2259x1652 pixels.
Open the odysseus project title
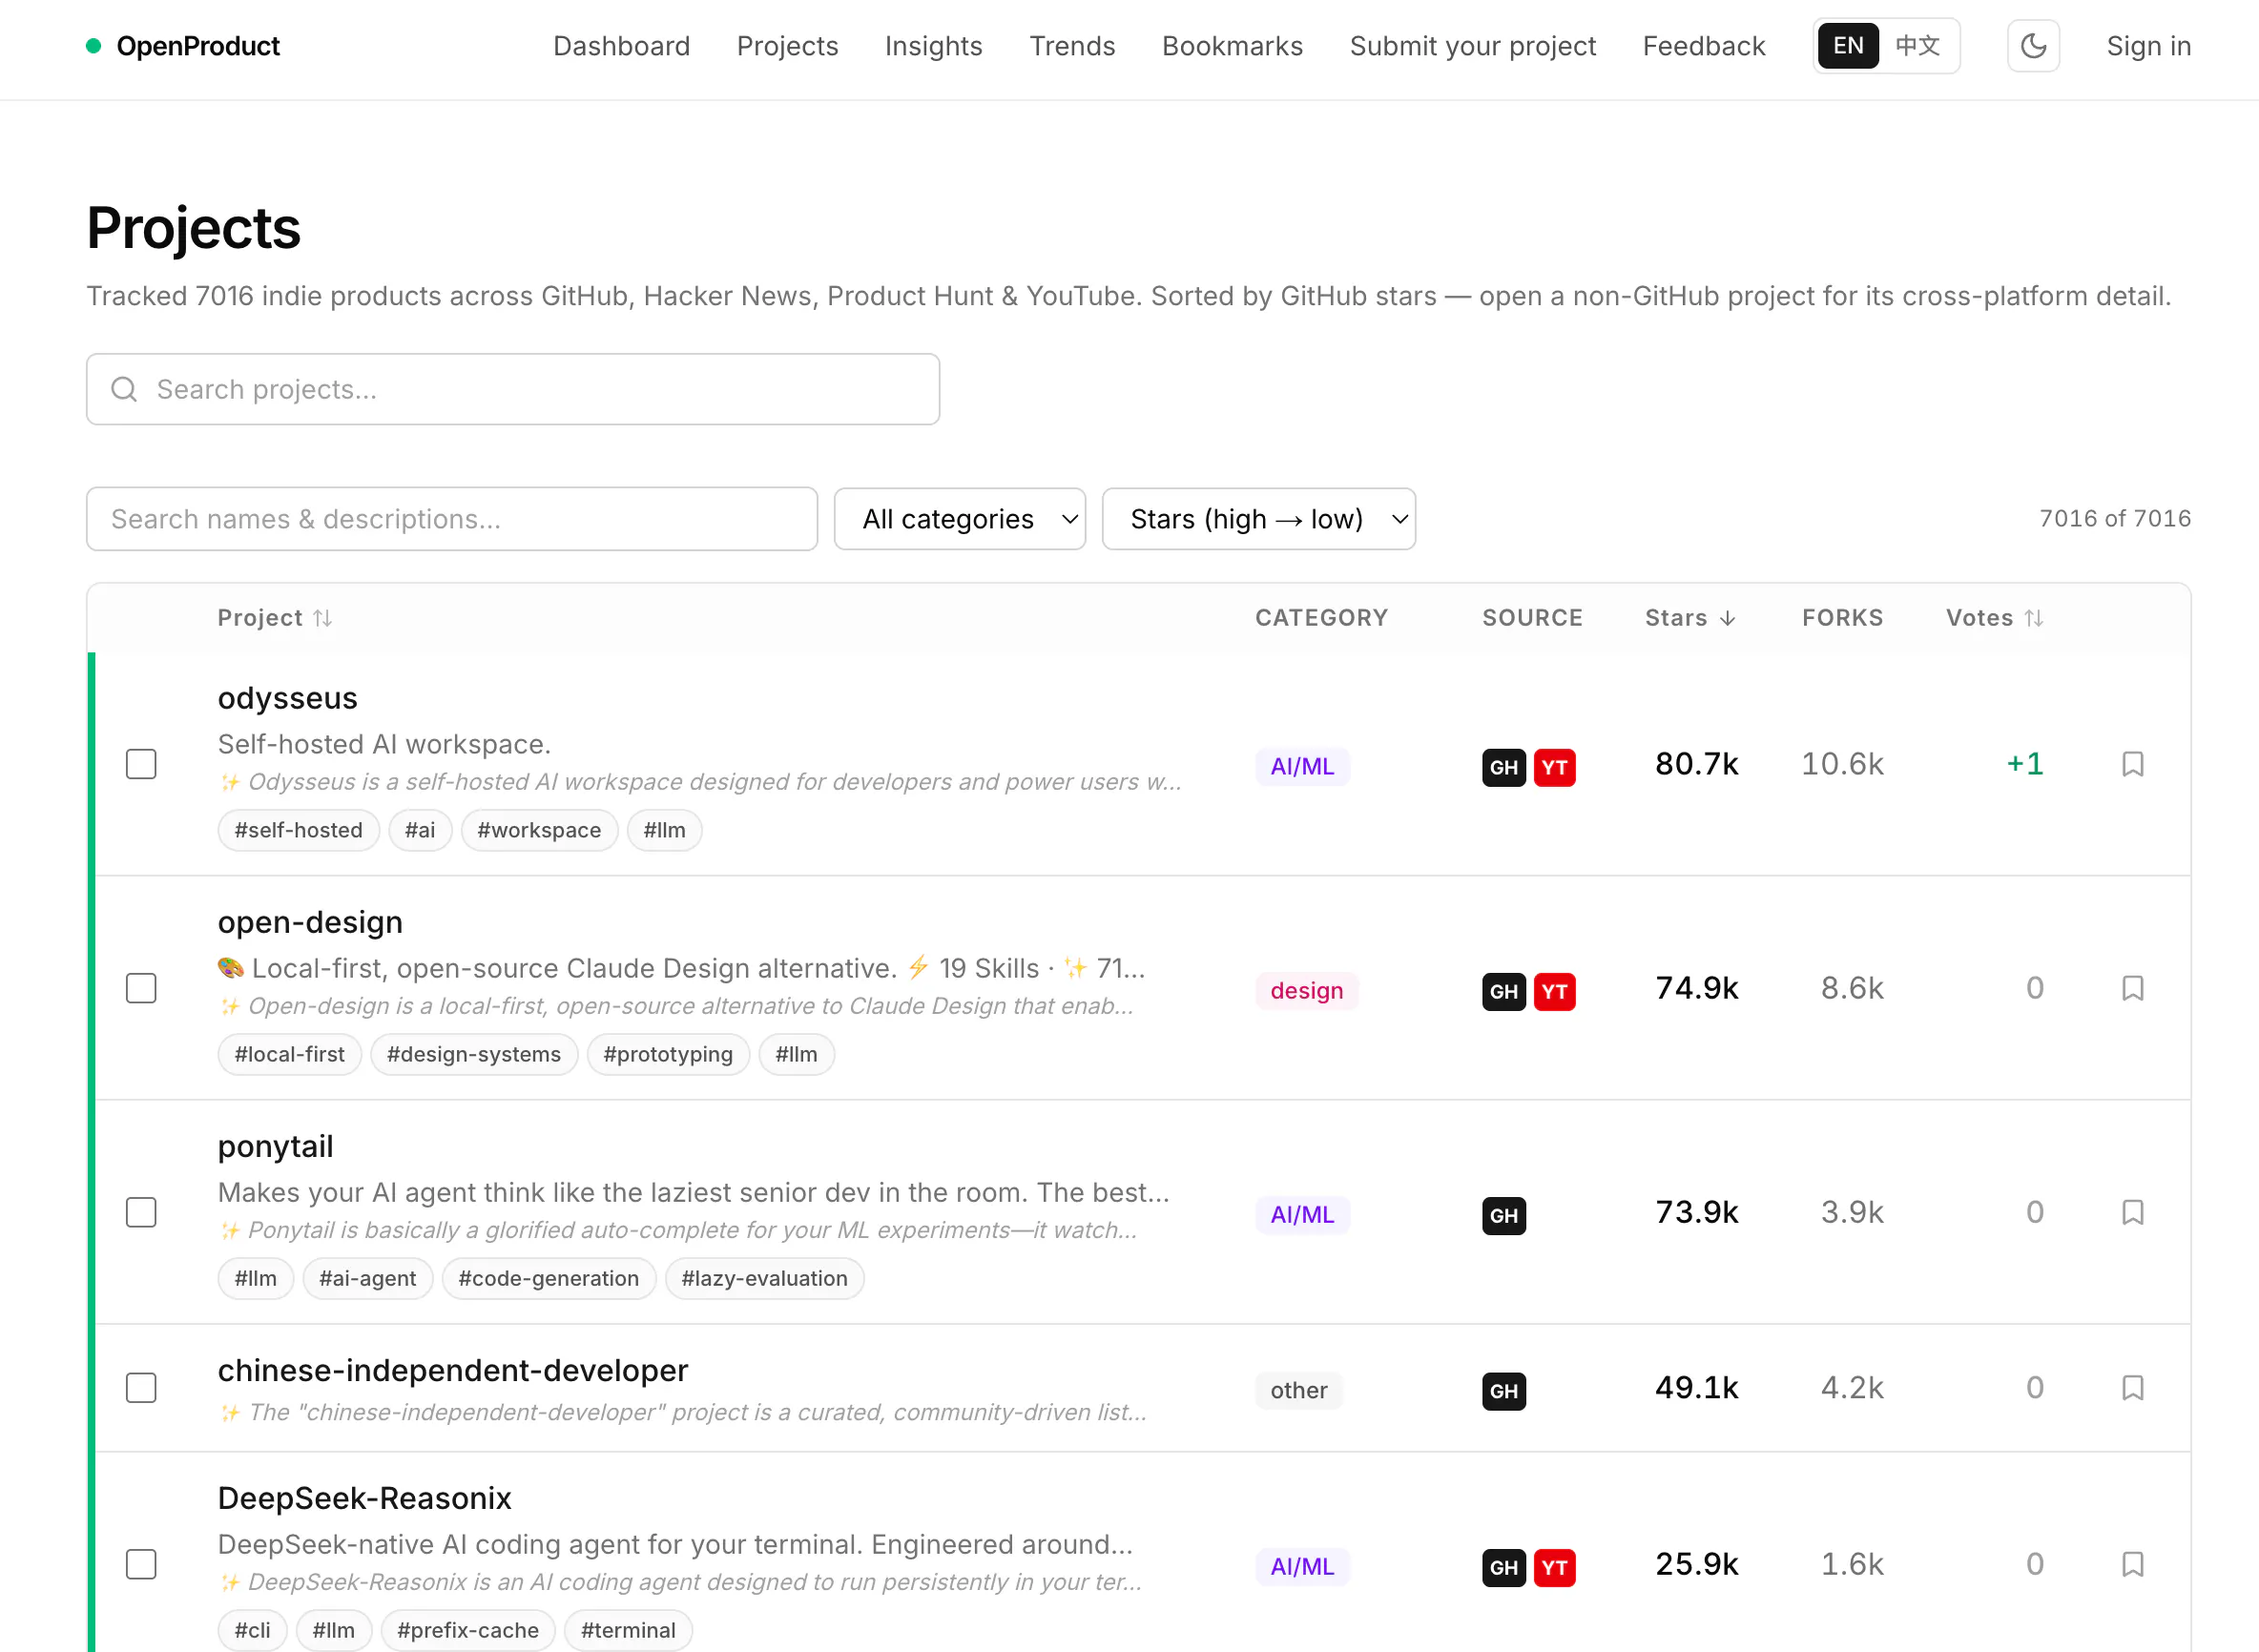tap(287, 698)
